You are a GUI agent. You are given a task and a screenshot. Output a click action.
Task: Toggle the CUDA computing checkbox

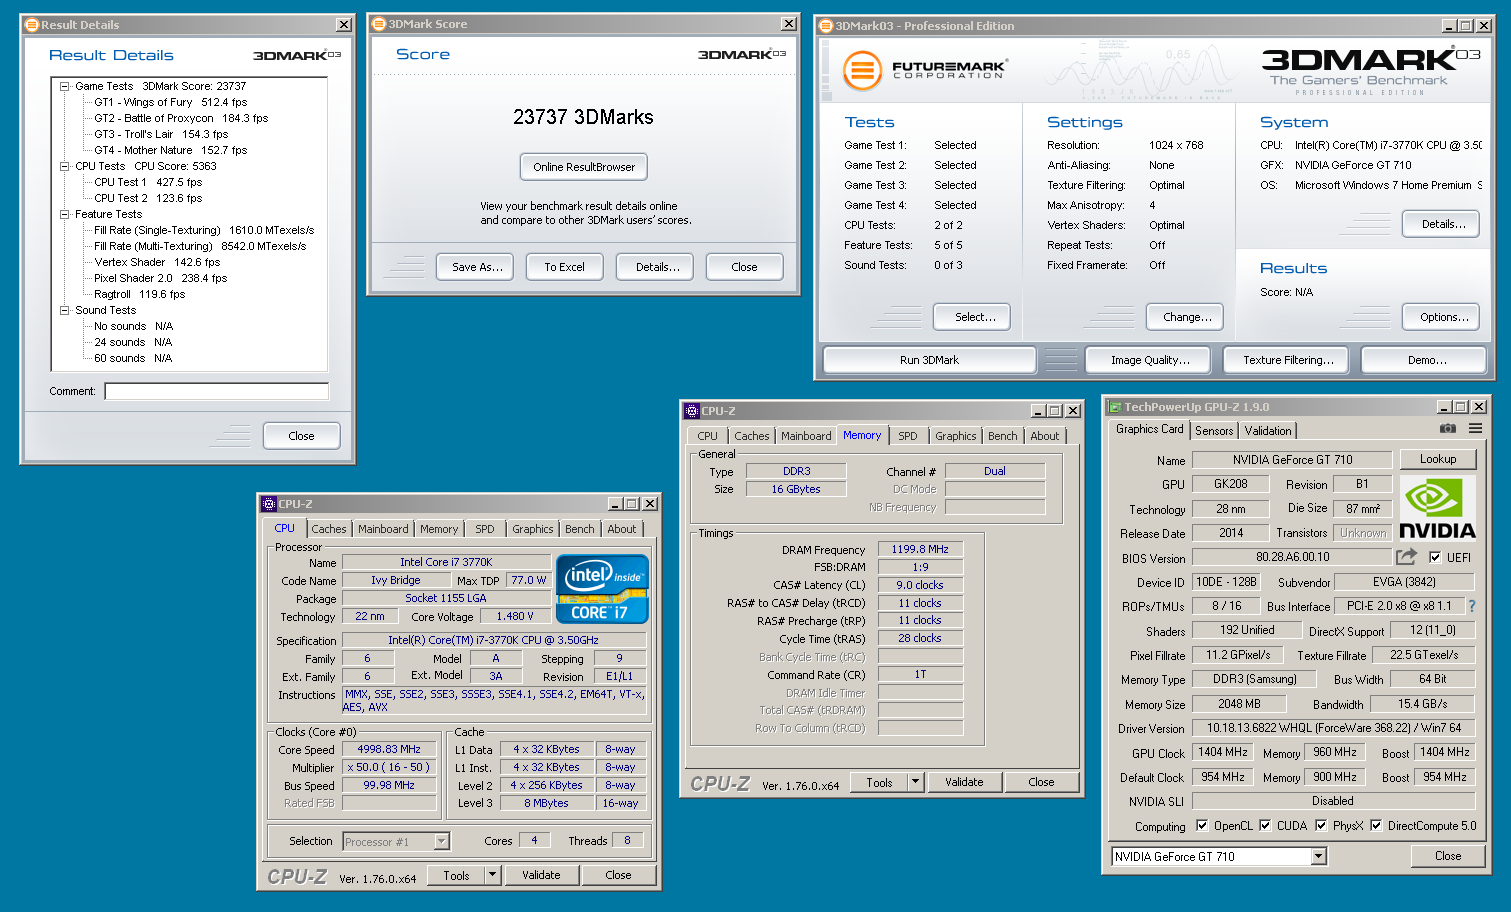(1265, 825)
